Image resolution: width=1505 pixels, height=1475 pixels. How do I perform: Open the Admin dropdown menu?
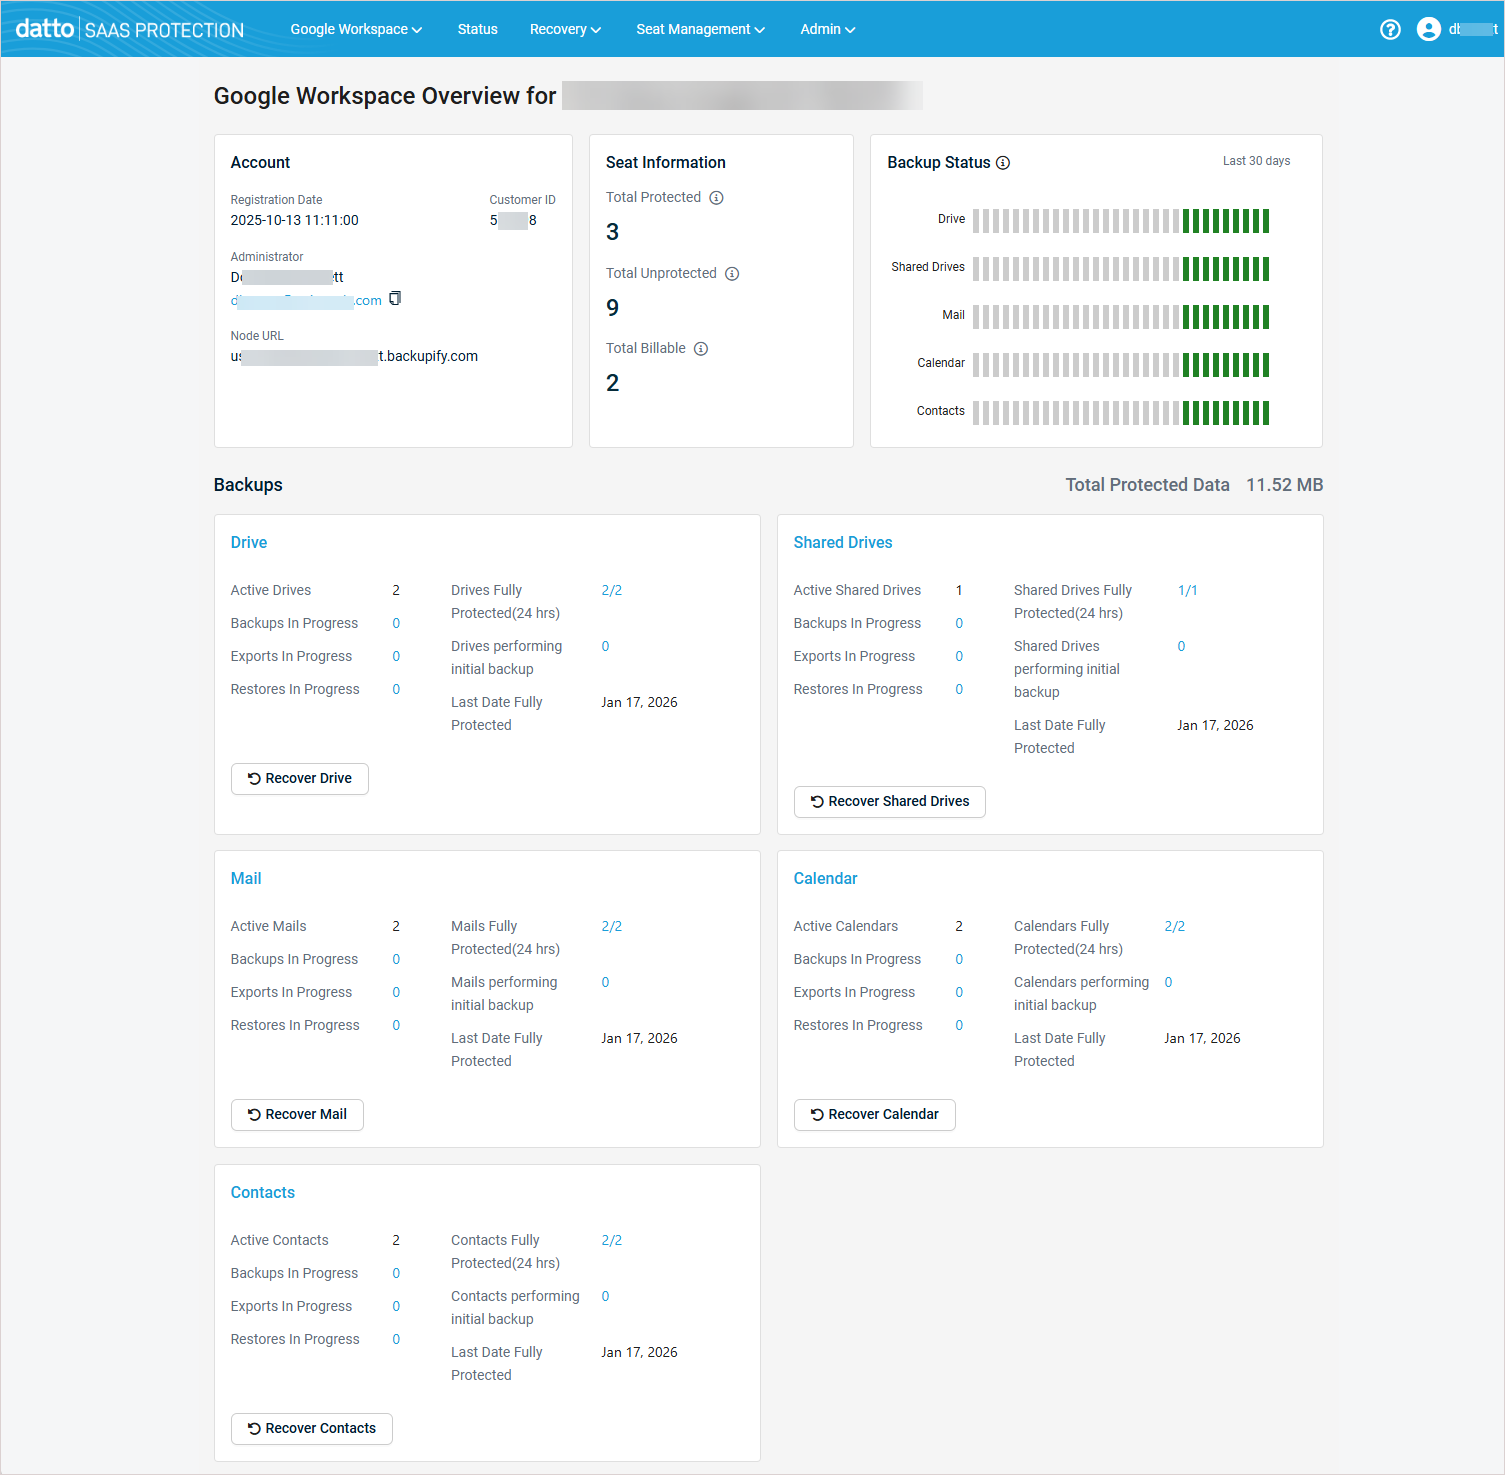pyautogui.click(x=827, y=29)
